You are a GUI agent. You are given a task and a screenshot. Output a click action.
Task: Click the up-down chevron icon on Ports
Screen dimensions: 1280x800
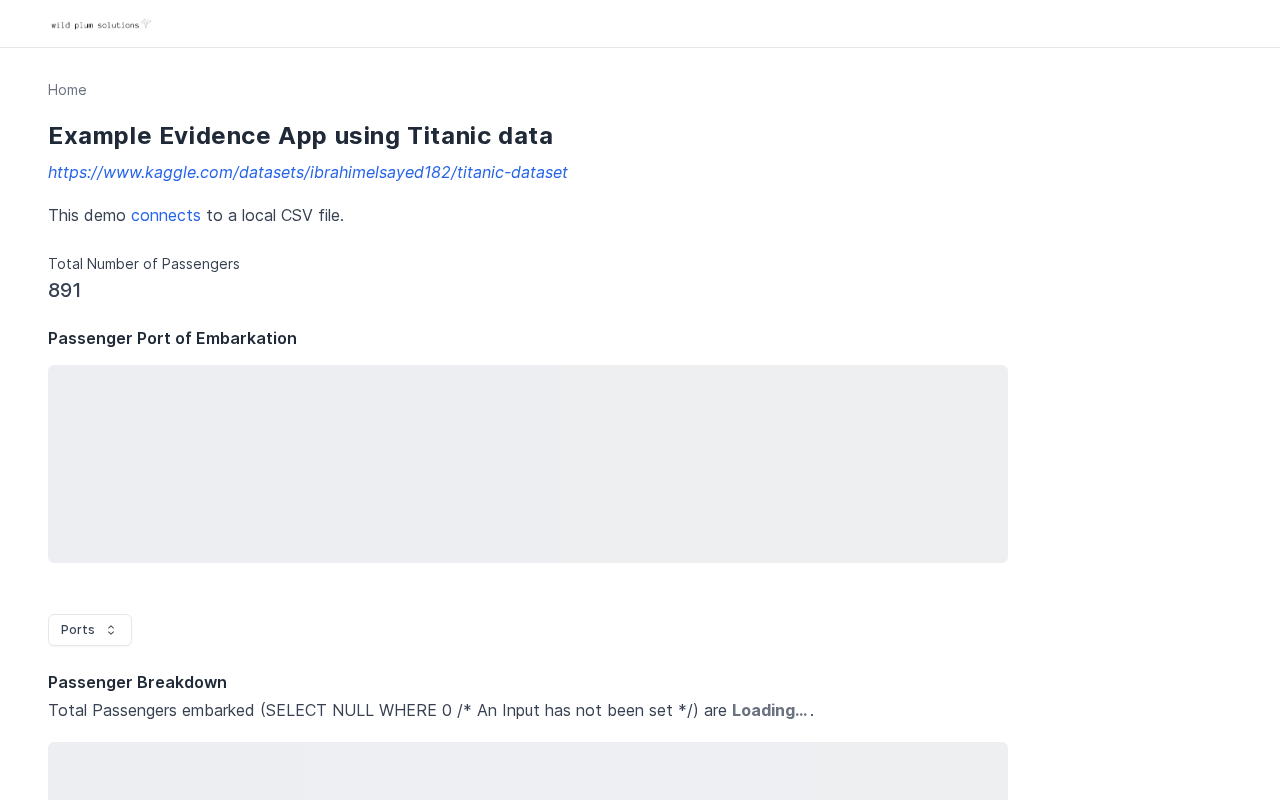point(111,630)
